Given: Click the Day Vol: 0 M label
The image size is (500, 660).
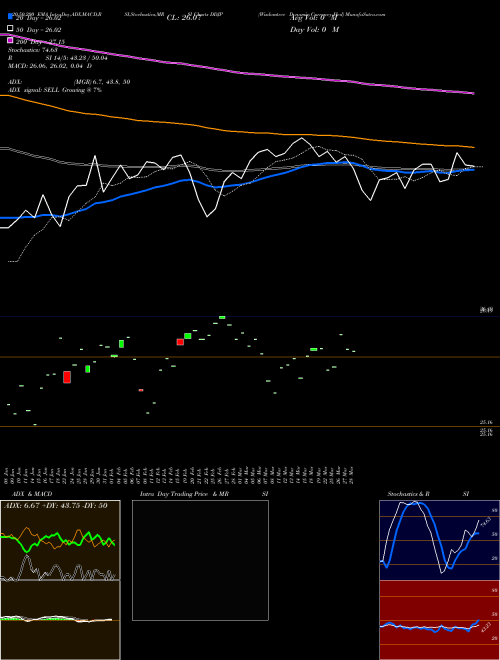Looking at the screenshot, I should pos(314,30).
